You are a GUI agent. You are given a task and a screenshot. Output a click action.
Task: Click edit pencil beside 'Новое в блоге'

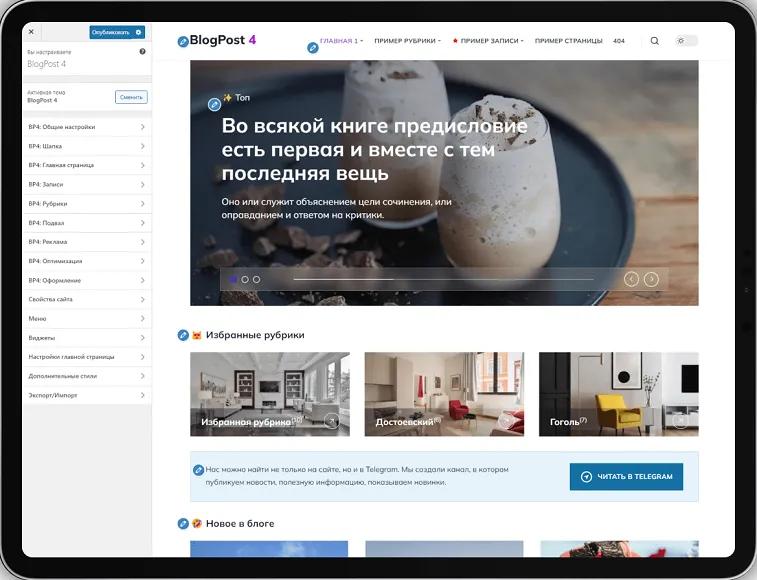click(182, 523)
